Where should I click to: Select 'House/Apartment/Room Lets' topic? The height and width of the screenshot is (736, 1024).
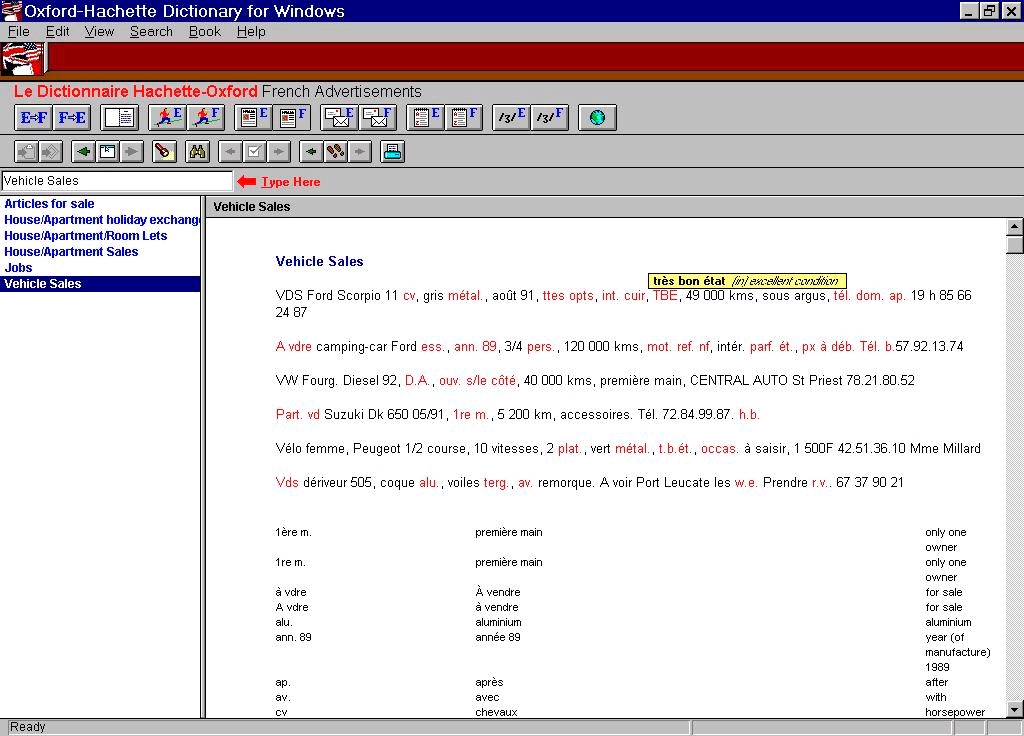click(x=86, y=236)
